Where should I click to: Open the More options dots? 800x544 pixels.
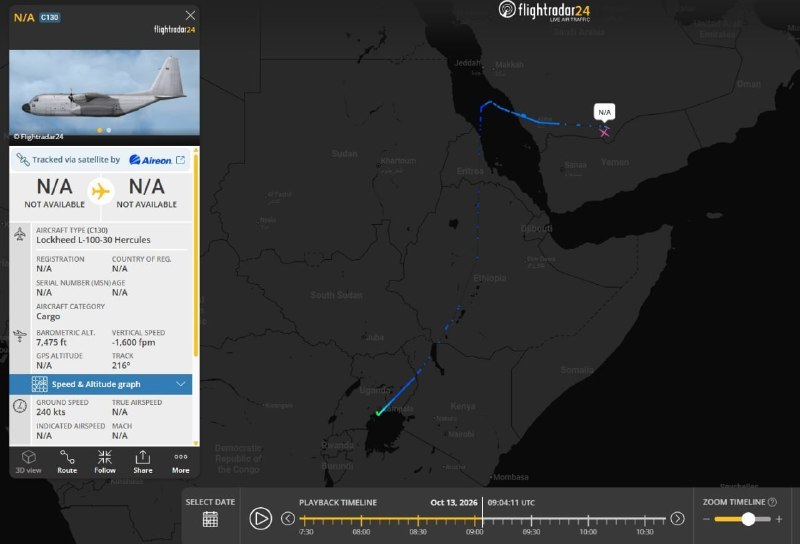click(x=181, y=457)
